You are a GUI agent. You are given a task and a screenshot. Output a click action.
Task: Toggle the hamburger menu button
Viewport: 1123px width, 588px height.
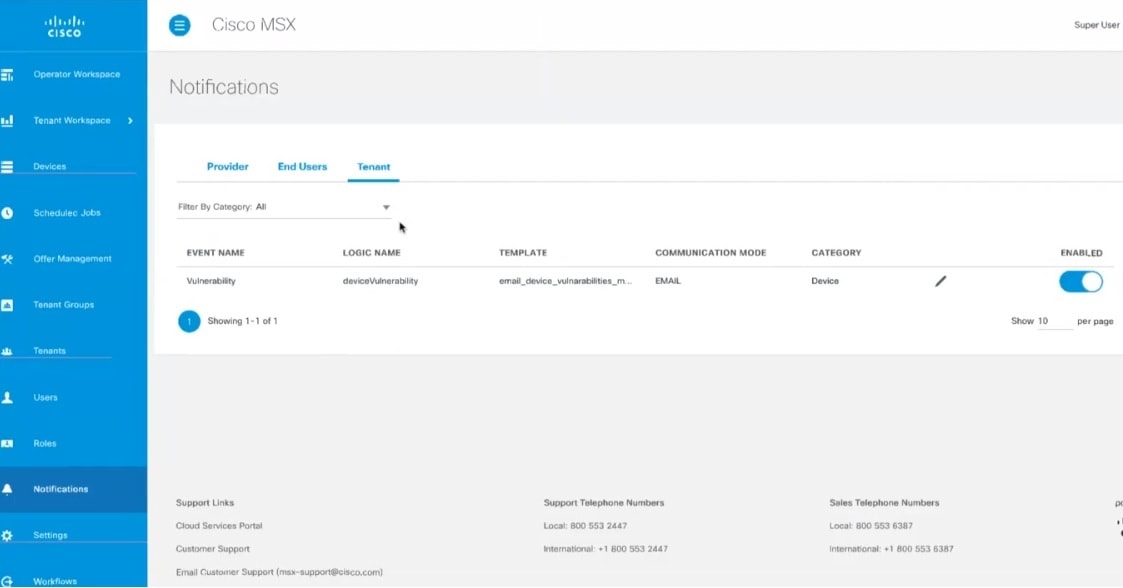click(x=180, y=26)
